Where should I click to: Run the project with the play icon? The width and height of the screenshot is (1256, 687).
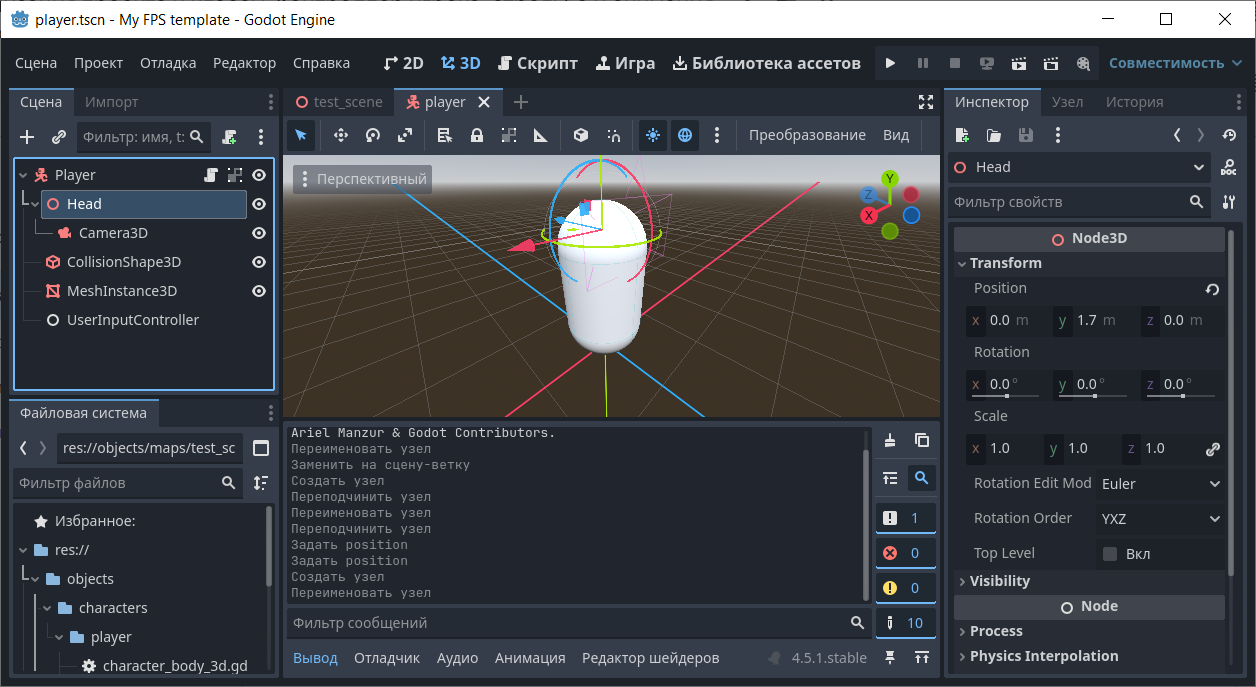(x=890, y=63)
